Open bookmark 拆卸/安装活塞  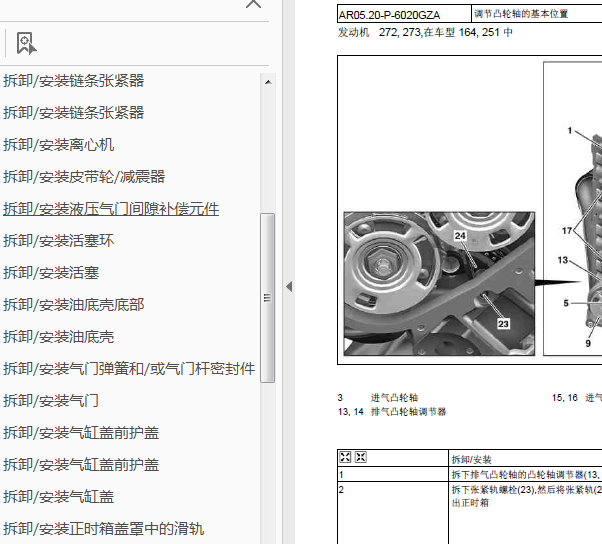pyautogui.click(x=51, y=273)
